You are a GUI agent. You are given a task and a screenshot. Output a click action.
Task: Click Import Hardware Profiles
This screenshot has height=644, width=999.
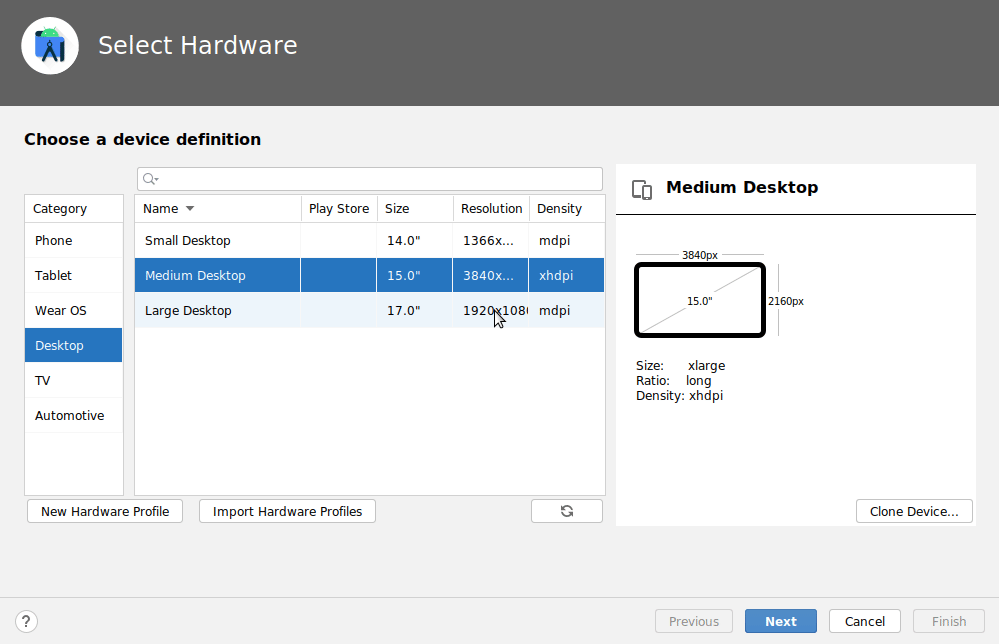[287, 510]
